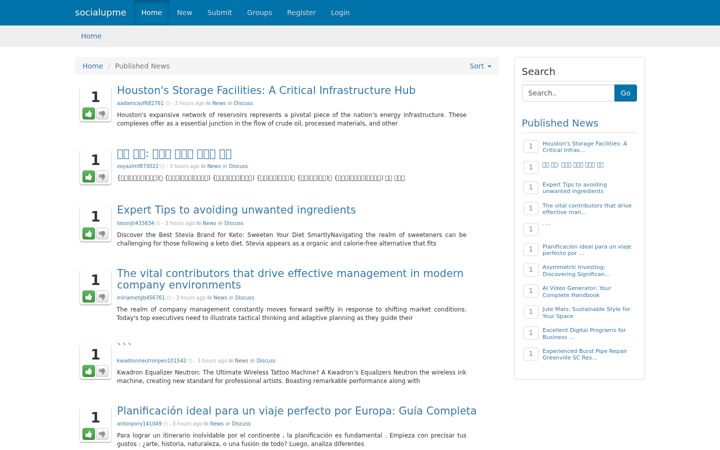Viewport: 720px width, 450px height.
Task: Click the socialupme site logo
Action: (x=101, y=12)
